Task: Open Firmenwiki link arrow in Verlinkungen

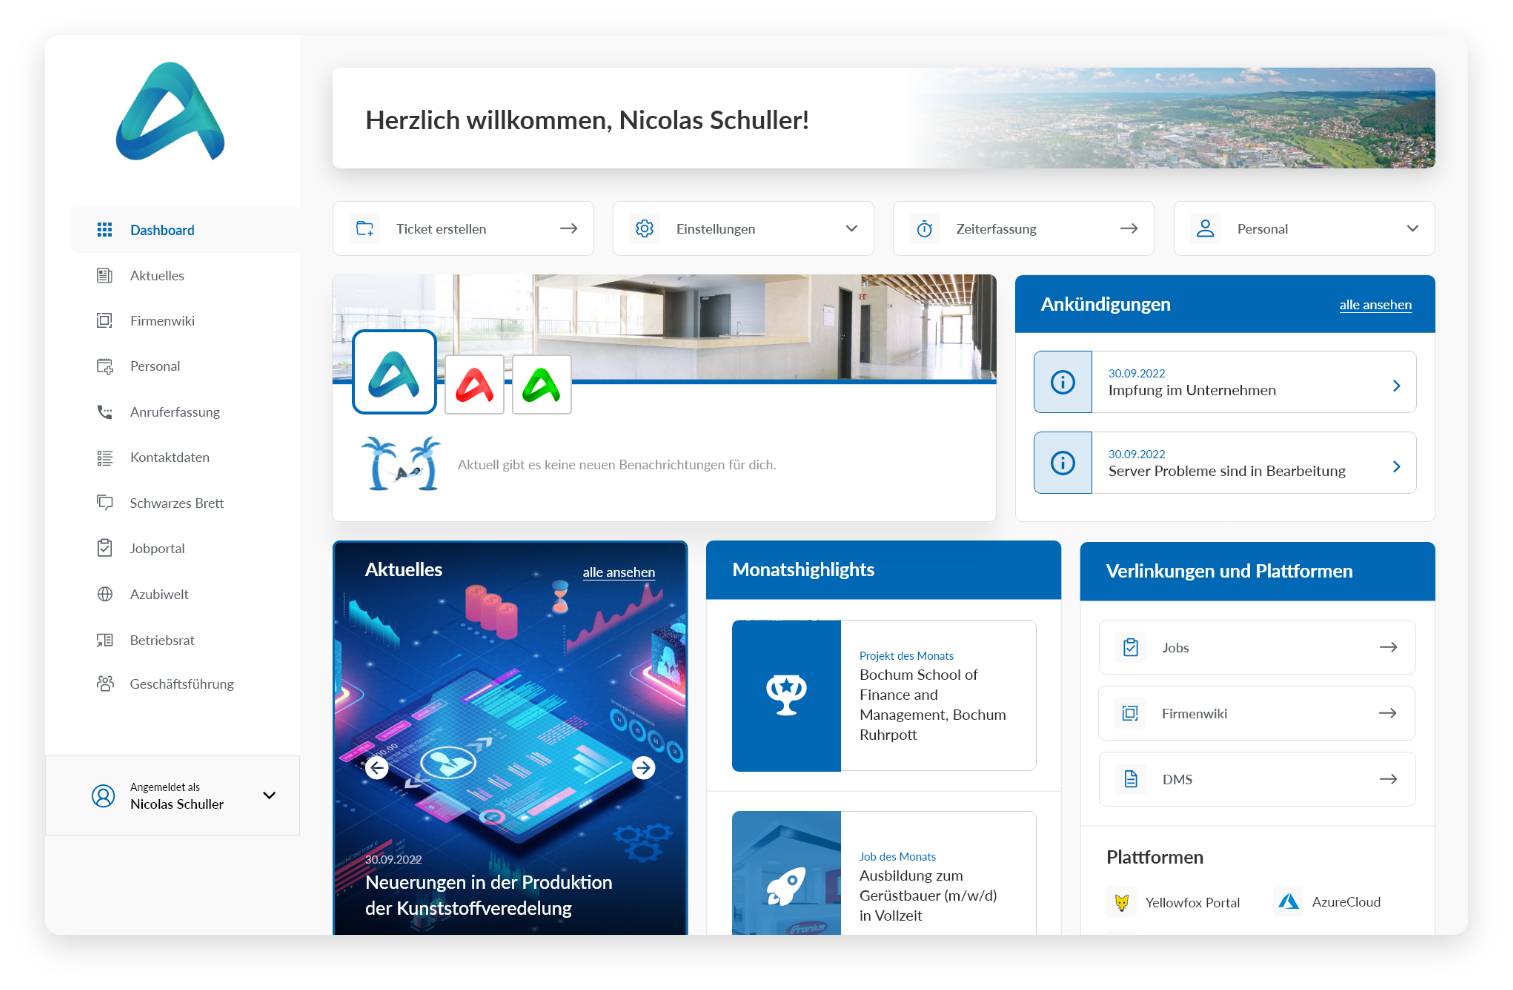Action: pyautogui.click(x=1388, y=713)
